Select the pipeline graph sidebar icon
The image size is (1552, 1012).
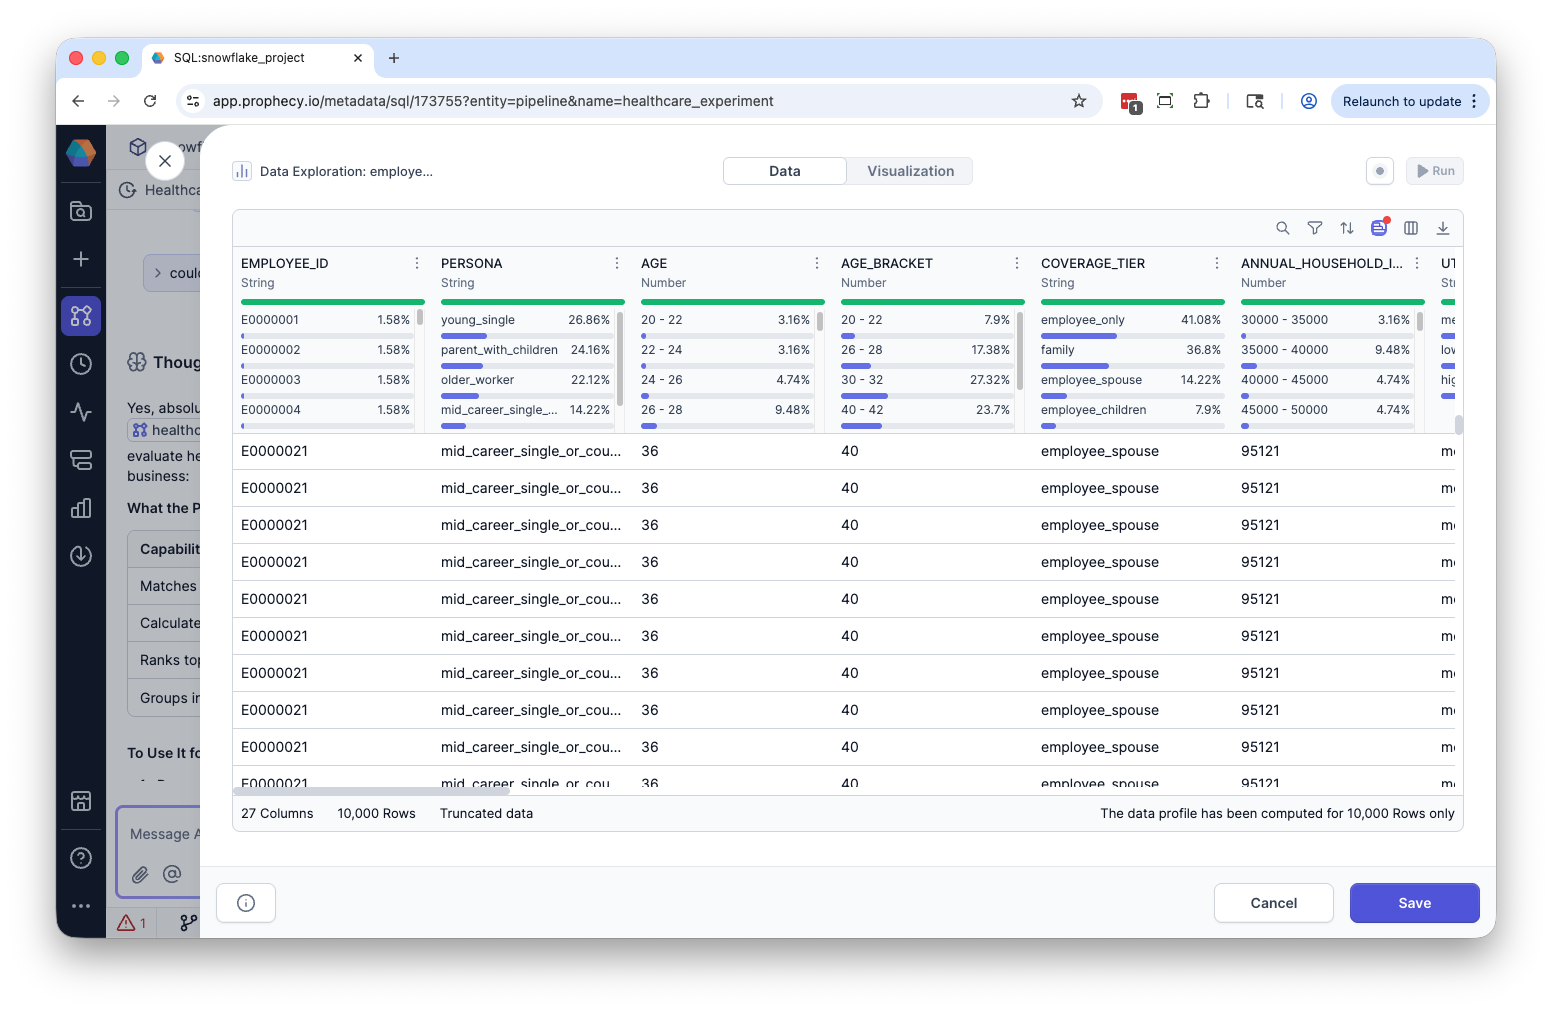(81, 316)
